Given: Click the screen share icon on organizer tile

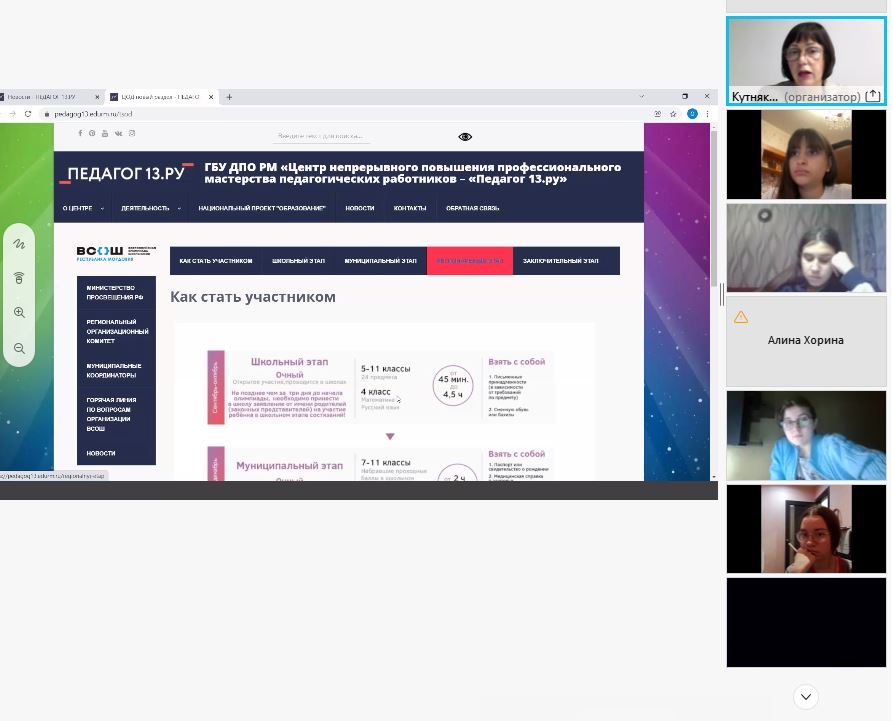Looking at the screenshot, I should click(873, 96).
